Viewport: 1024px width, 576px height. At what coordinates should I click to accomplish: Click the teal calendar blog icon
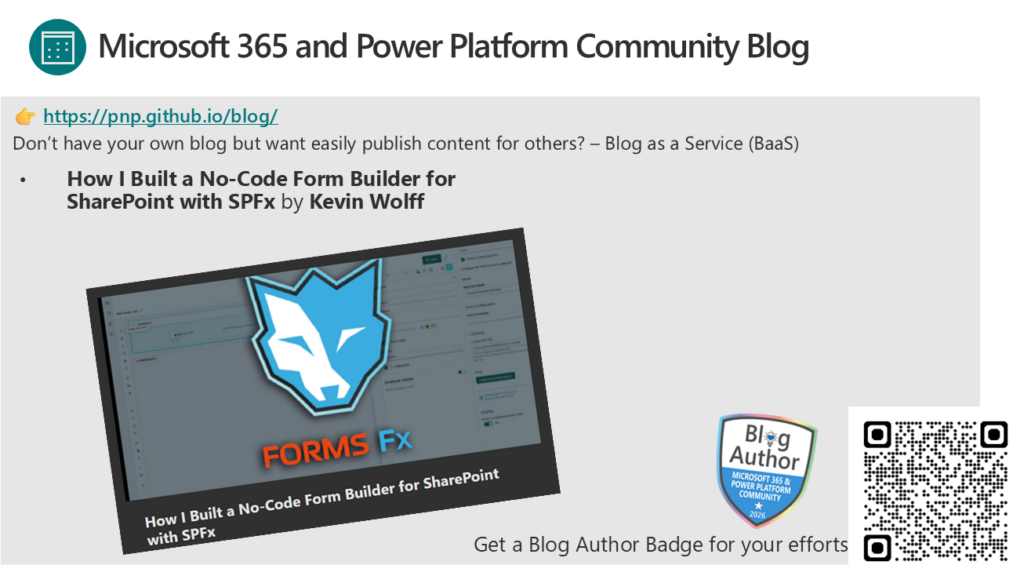coord(57,47)
